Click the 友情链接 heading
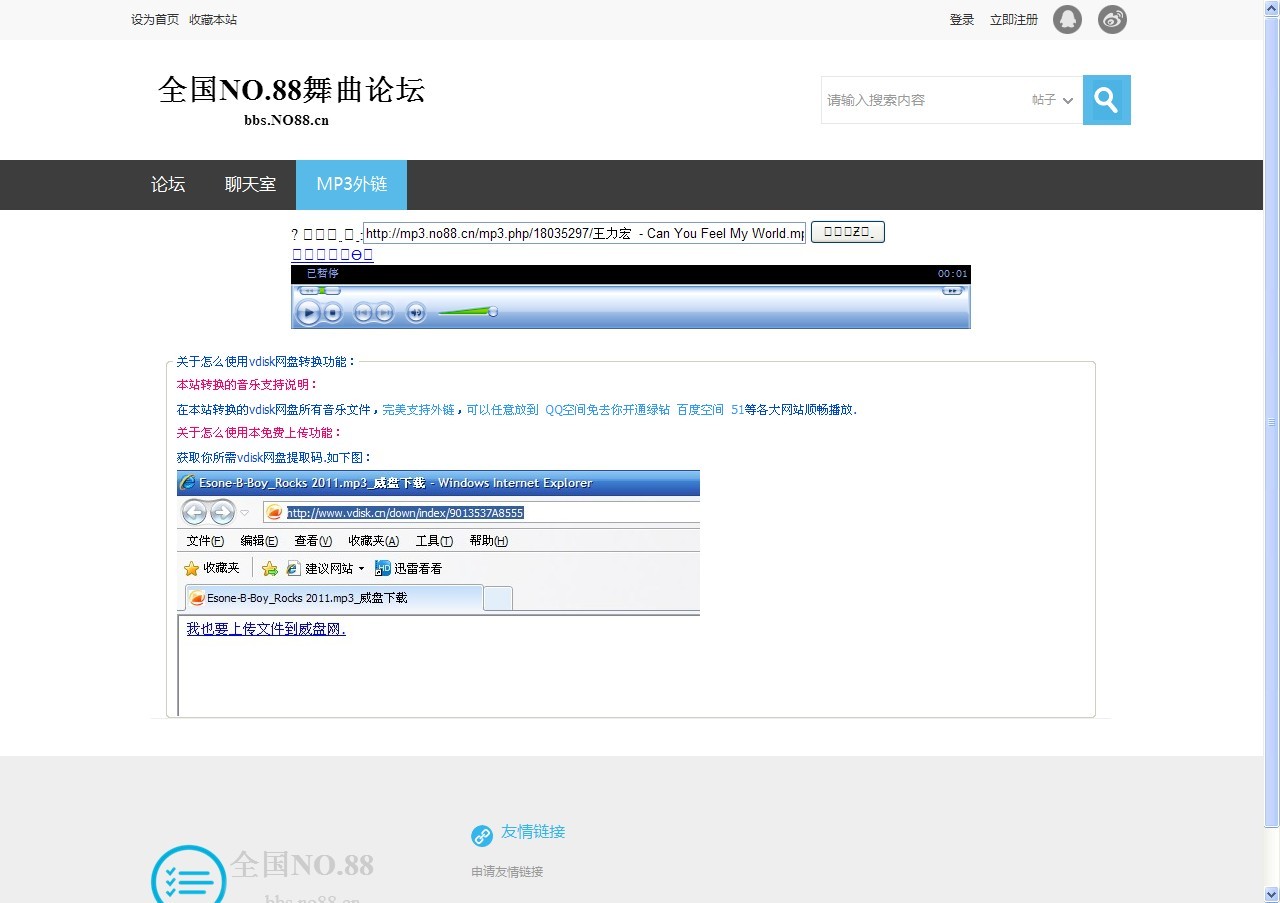 point(533,832)
